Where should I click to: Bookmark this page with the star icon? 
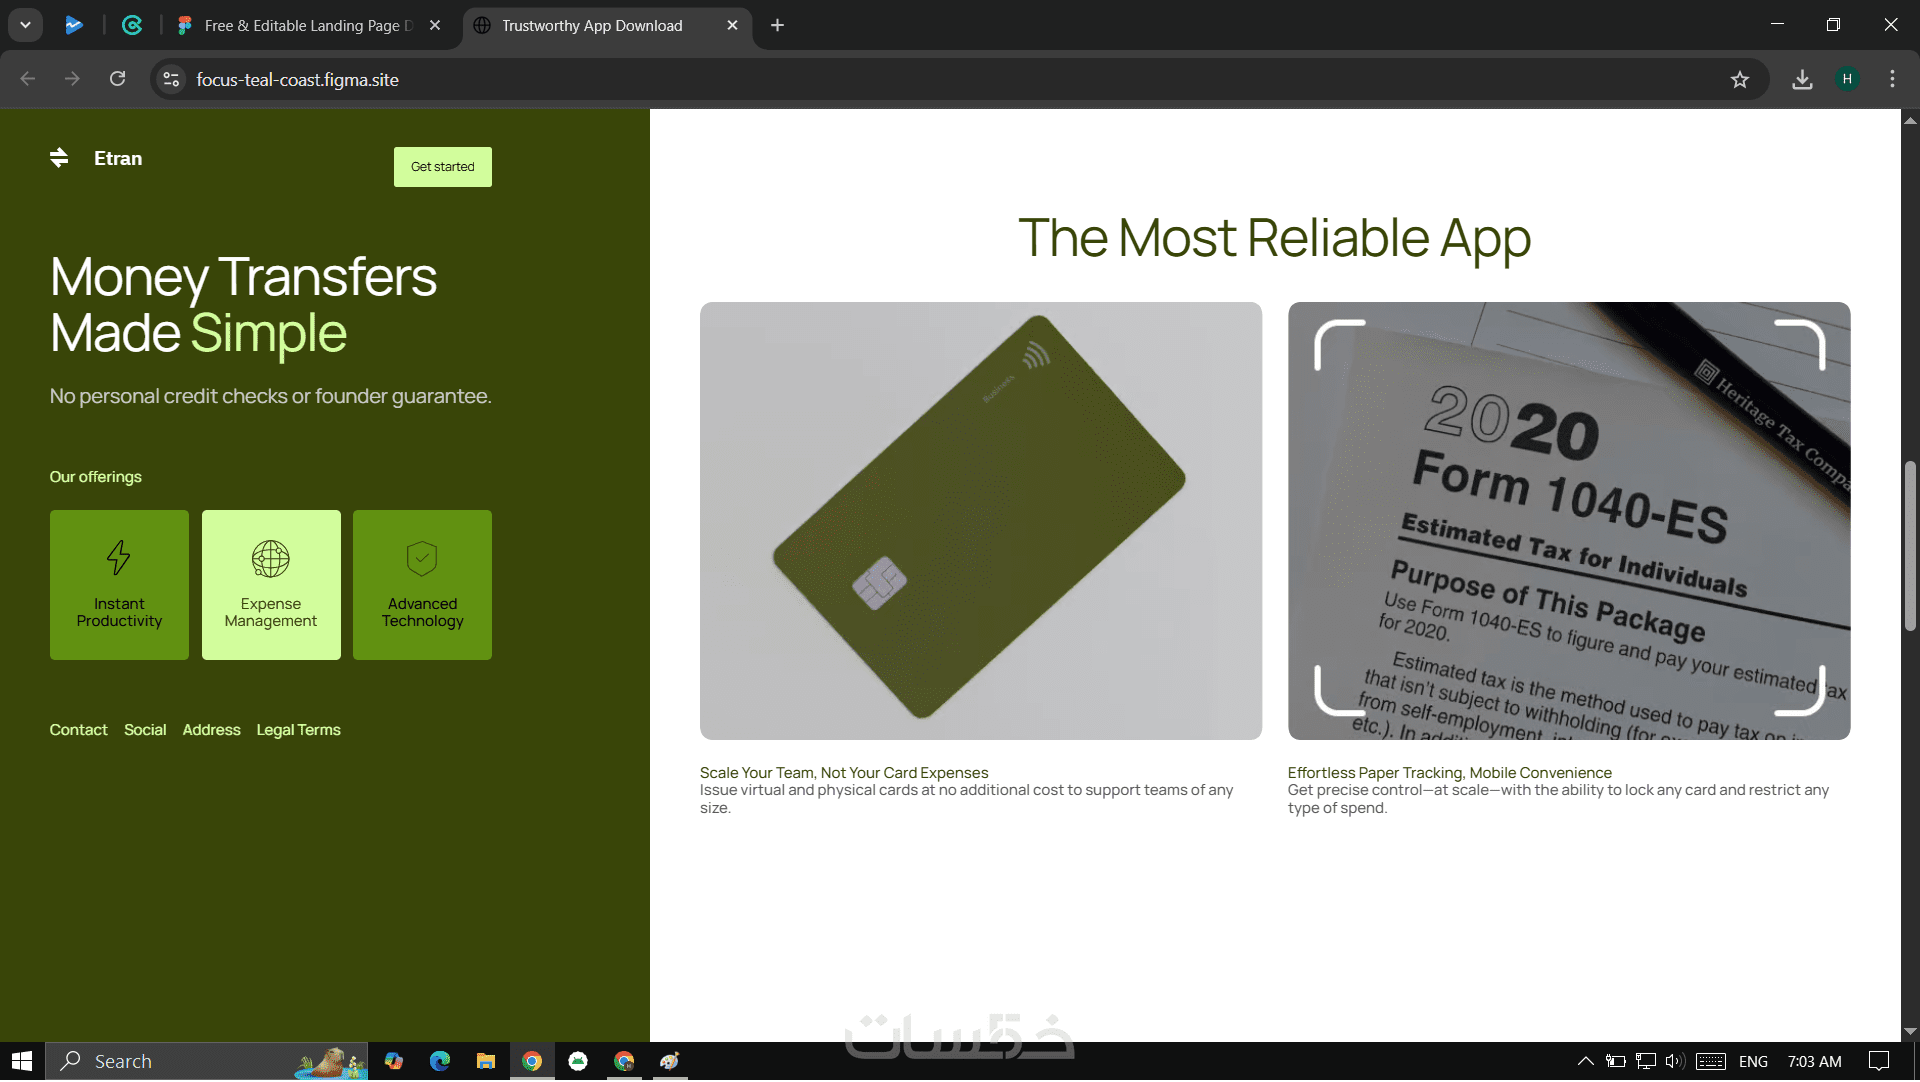pyautogui.click(x=1740, y=80)
